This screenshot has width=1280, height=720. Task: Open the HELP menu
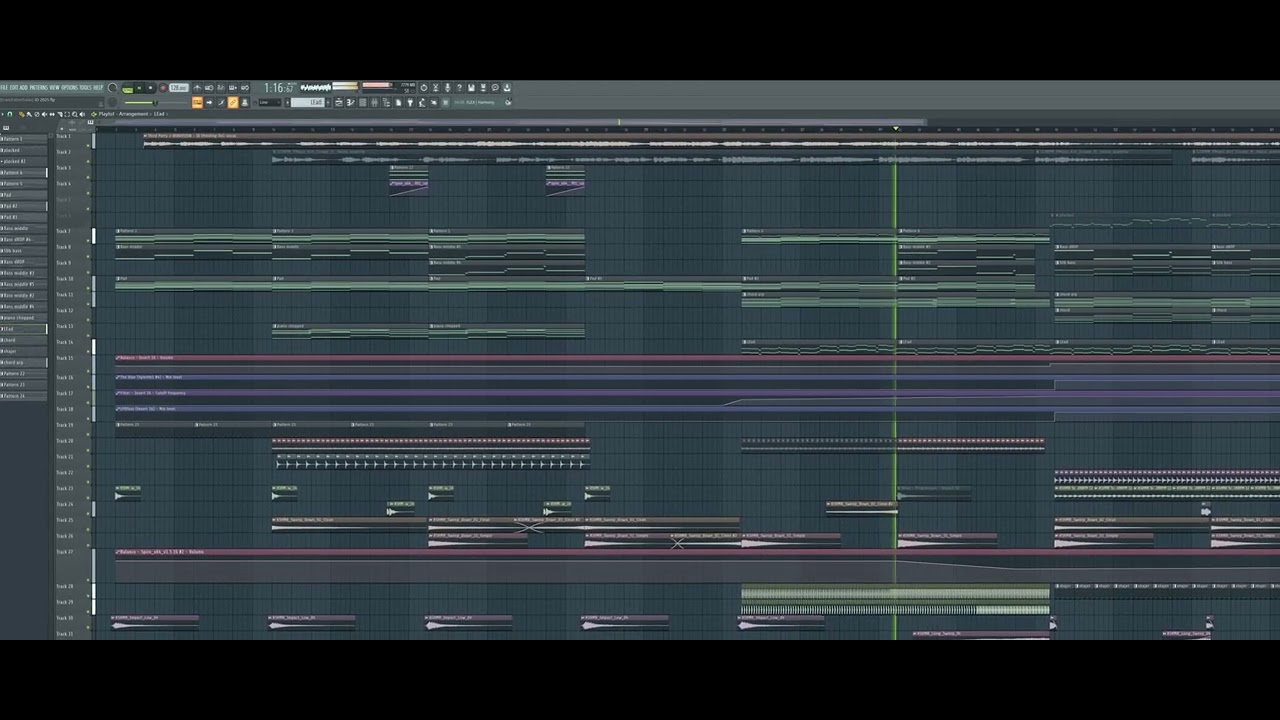pyautogui.click(x=98, y=88)
